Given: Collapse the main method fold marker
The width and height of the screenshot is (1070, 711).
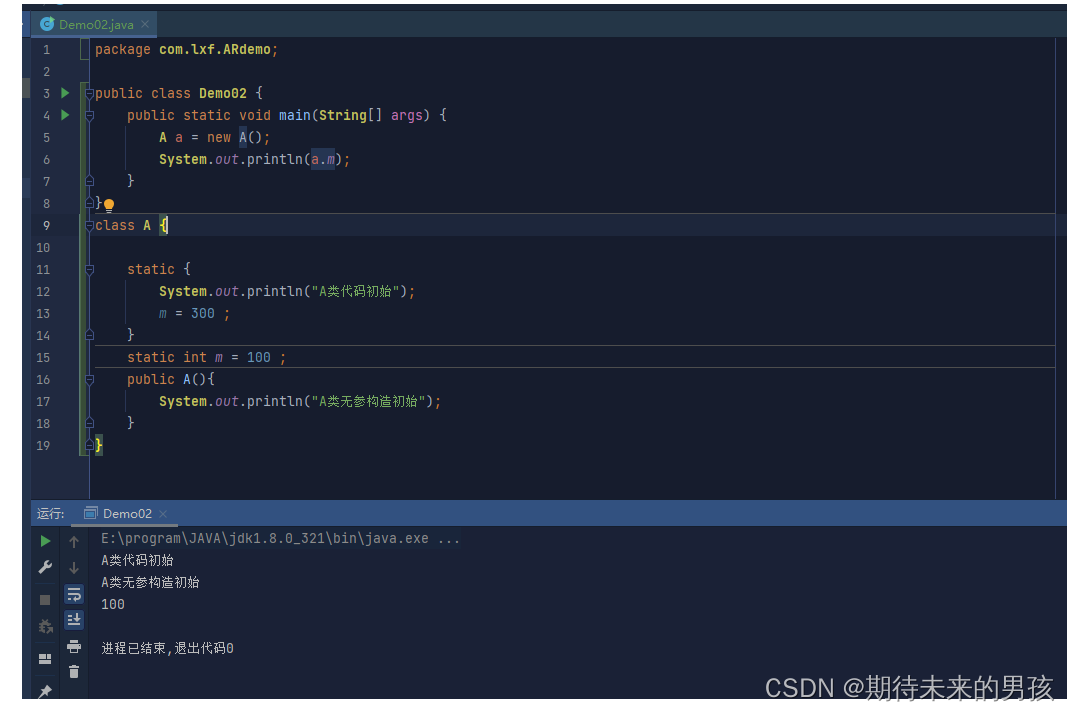Looking at the screenshot, I should point(89,115).
